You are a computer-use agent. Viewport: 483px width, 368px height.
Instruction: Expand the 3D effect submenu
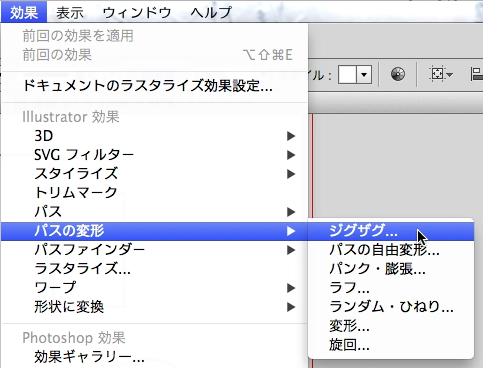click(154, 136)
